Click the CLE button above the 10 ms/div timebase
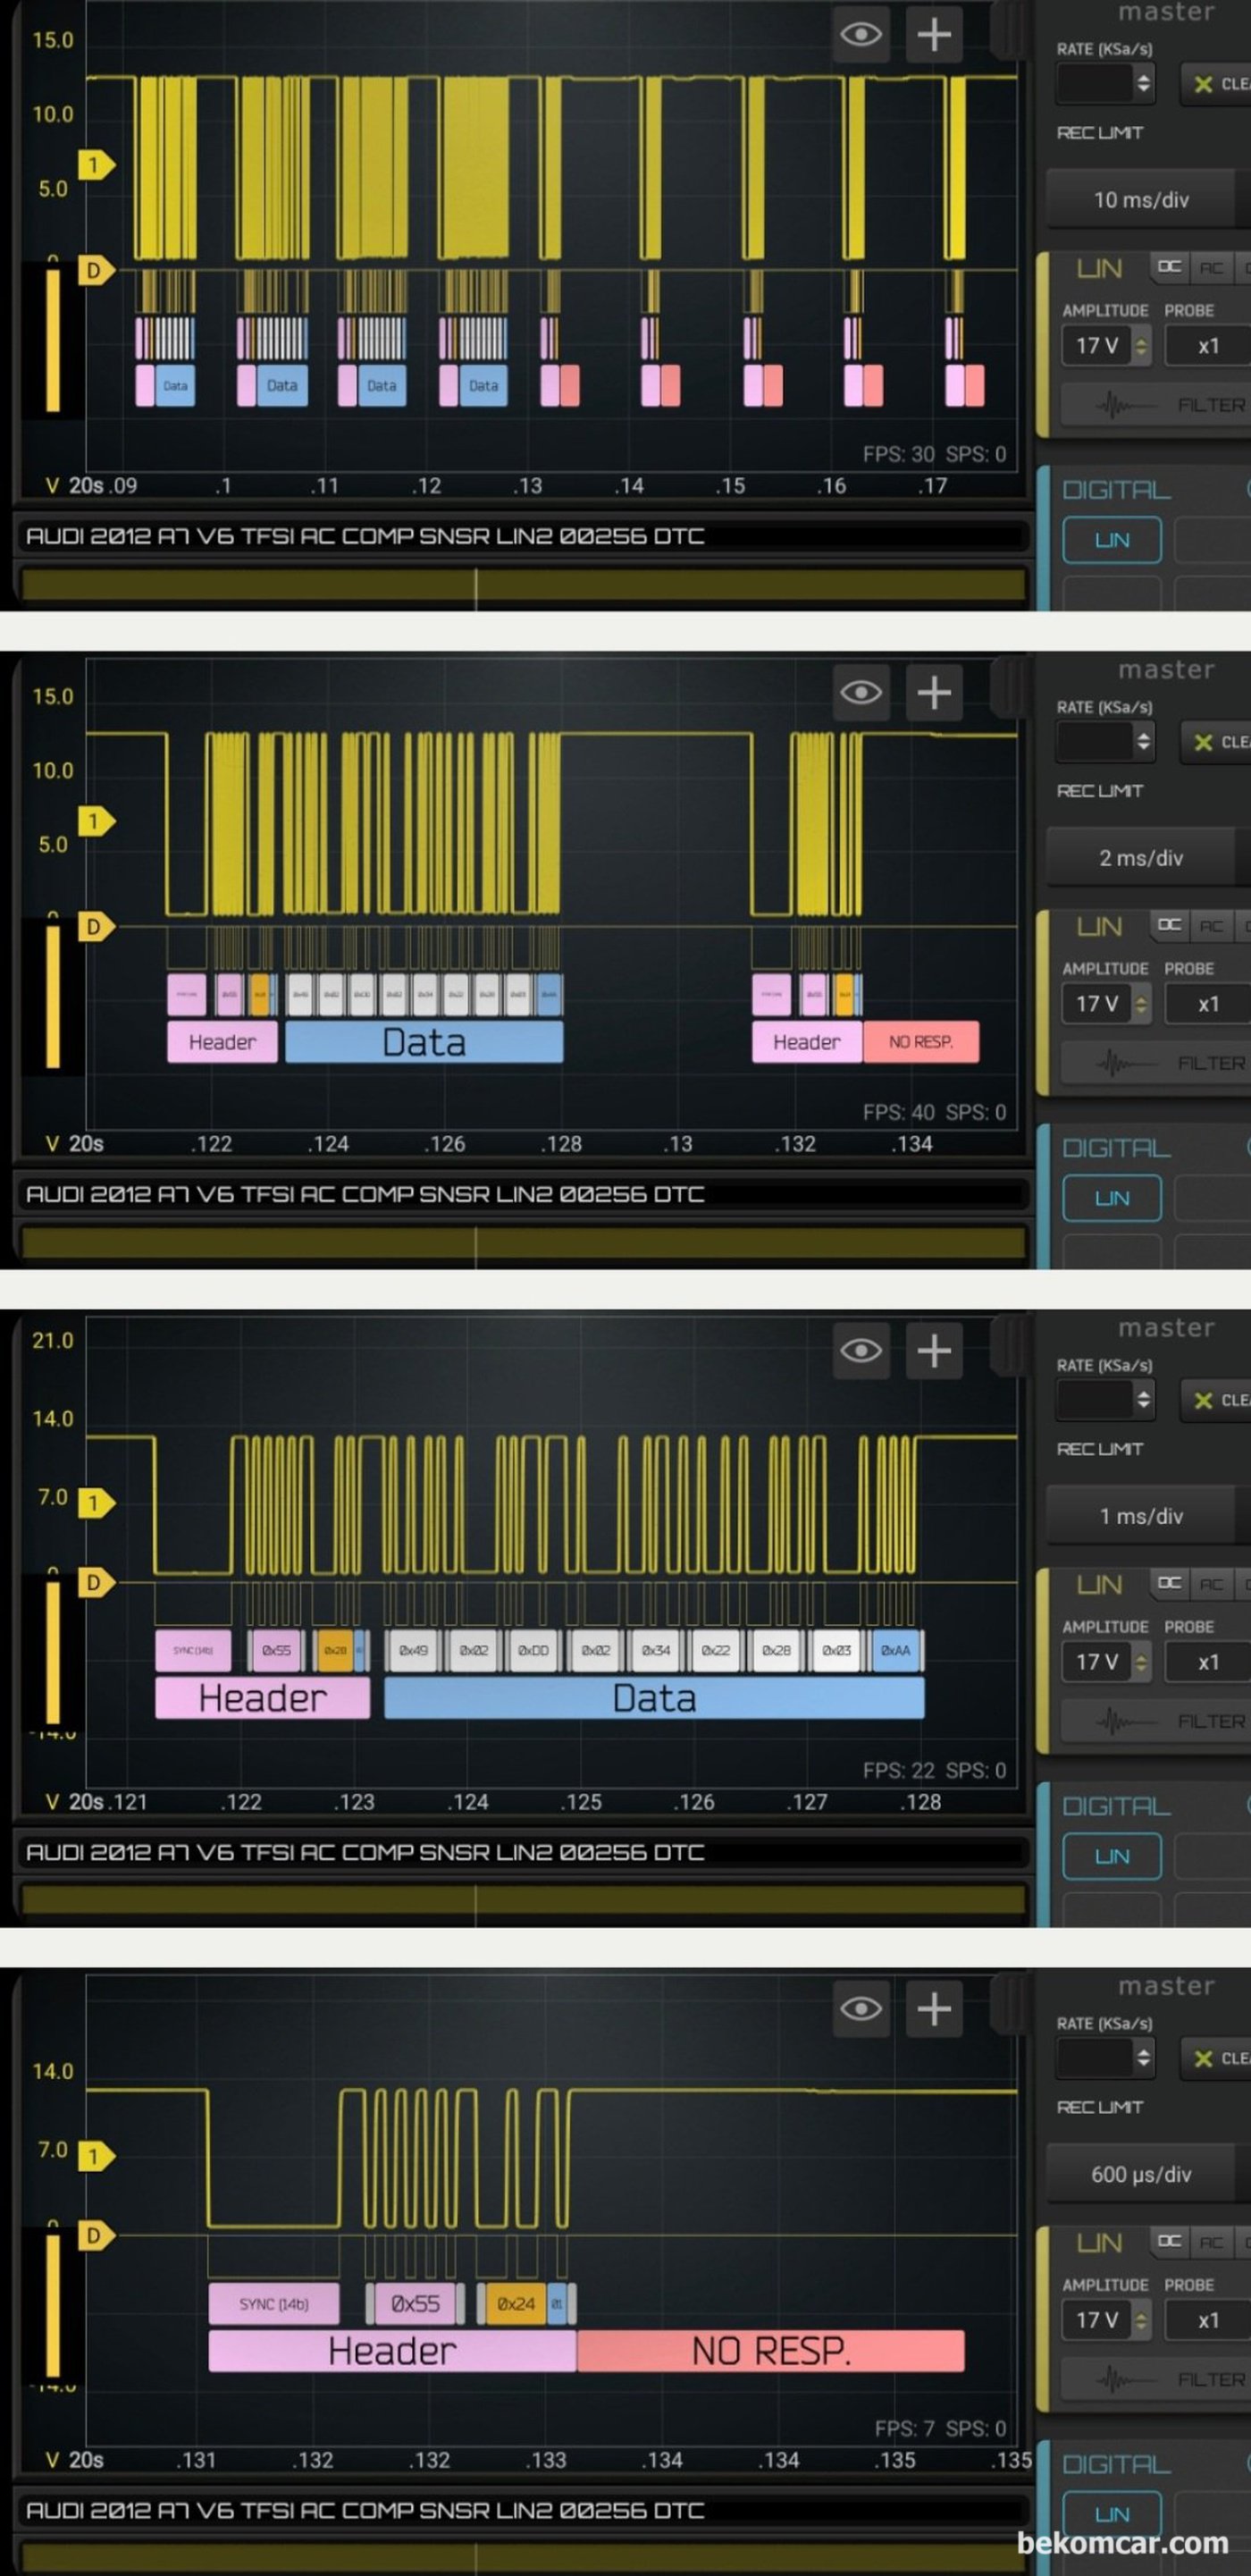Image resolution: width=1251 pixels, height=2576 pixels. click(1217, 84)
